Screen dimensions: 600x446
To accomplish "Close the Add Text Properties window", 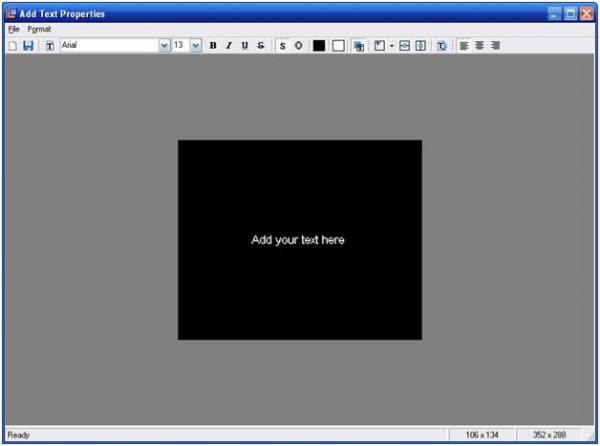I will pyautogui.click(x=587, y=14).
